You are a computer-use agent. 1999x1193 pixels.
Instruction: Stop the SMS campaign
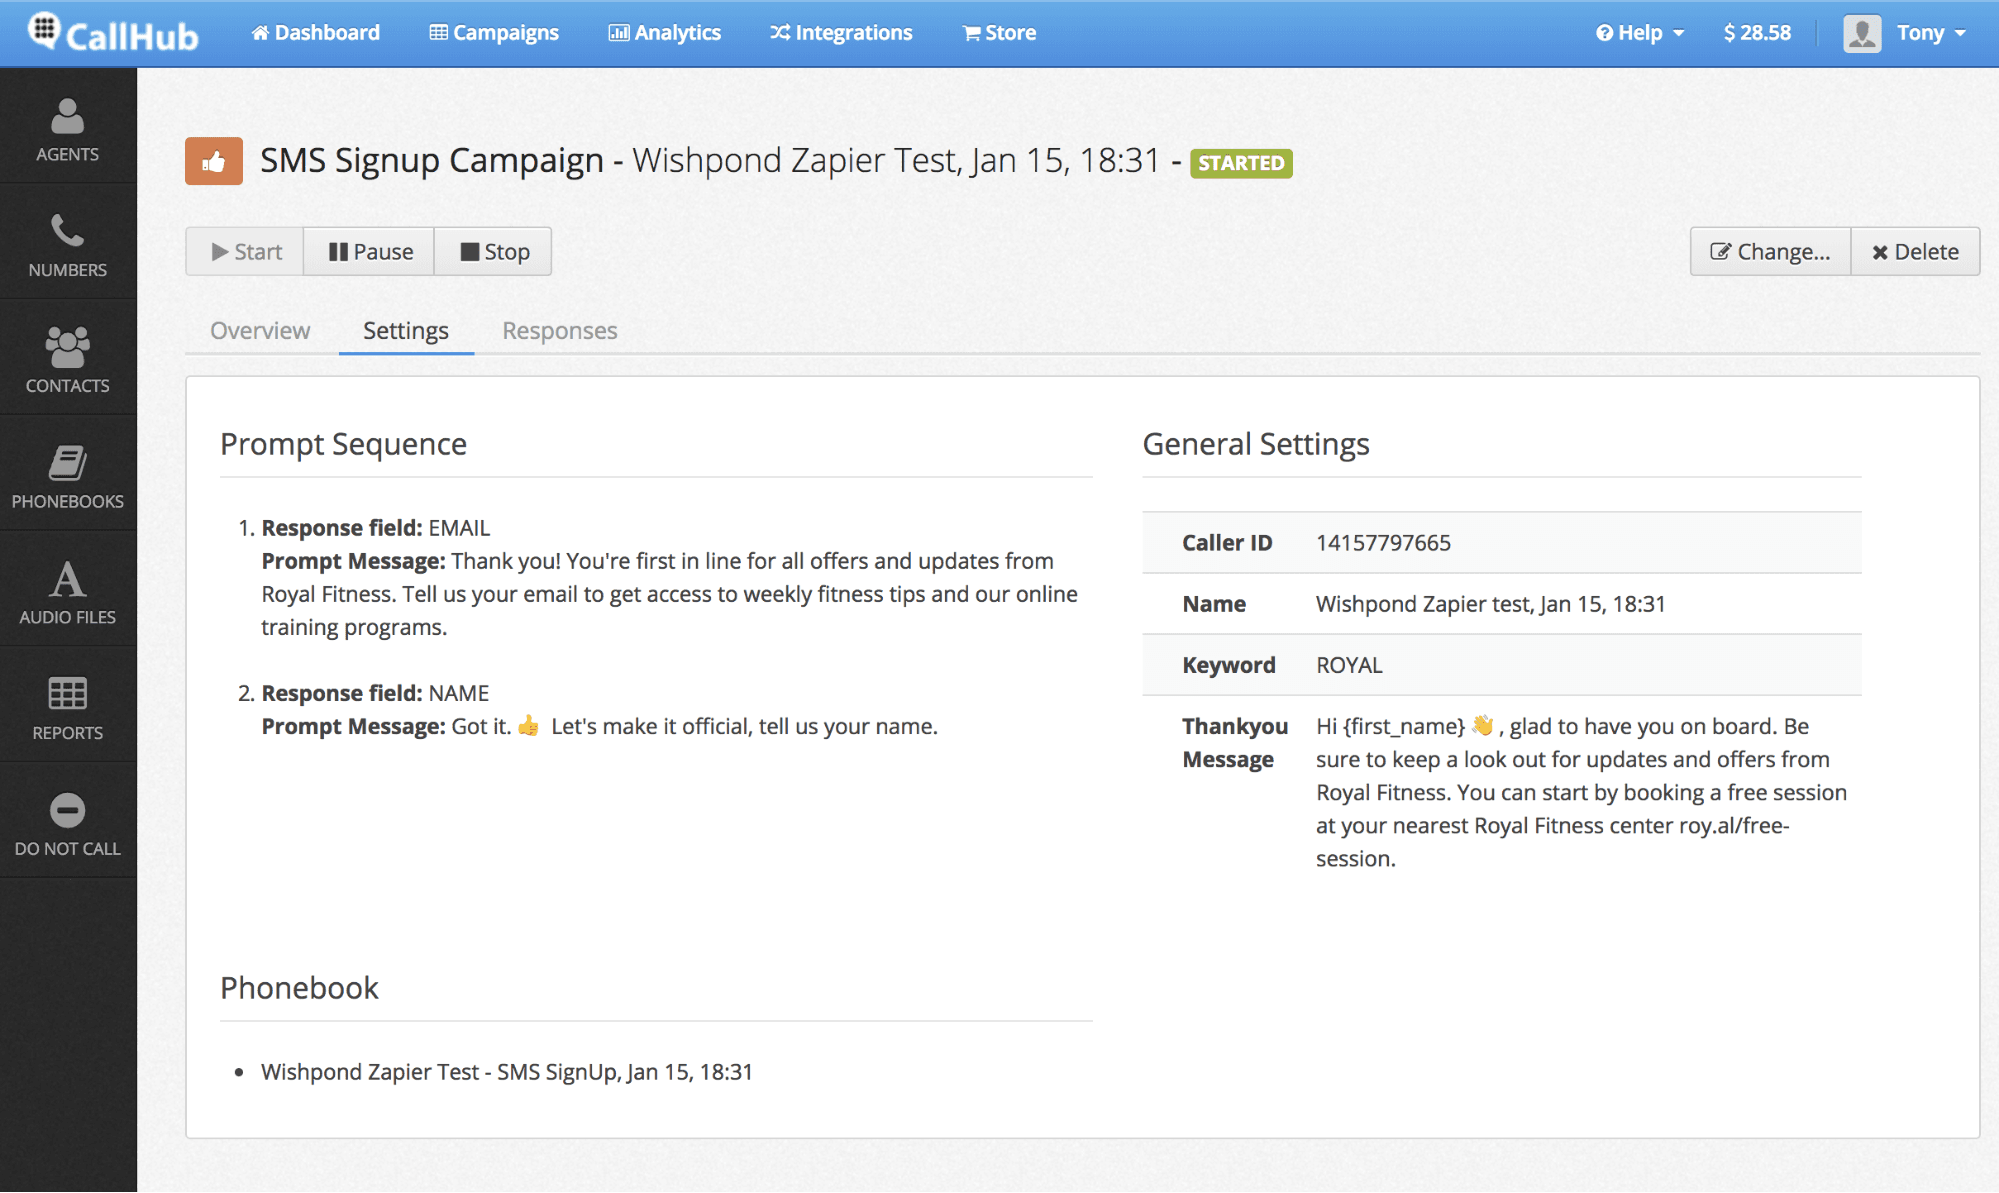pyautogui.click(x=494, y=251)
